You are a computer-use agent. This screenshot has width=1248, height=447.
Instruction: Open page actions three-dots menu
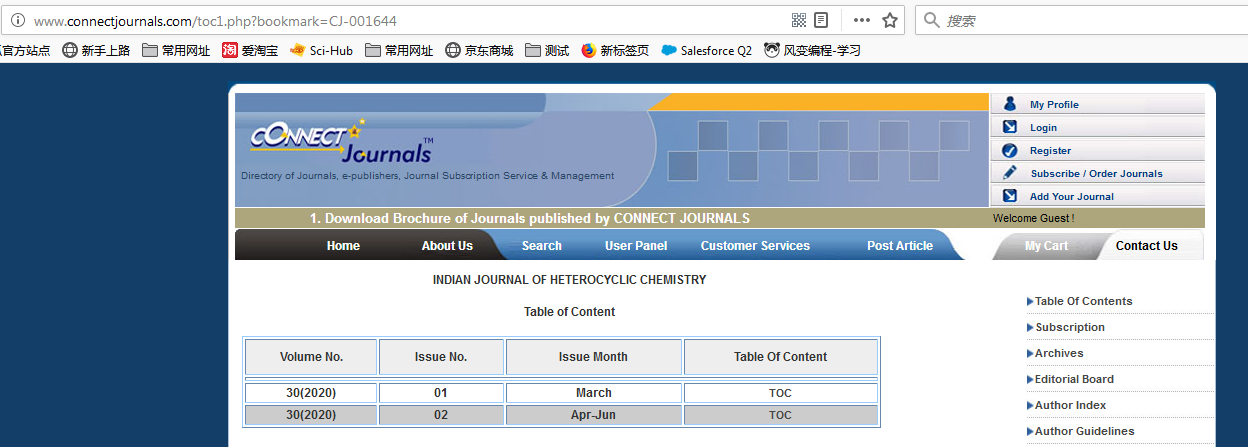tap(861, 20)
